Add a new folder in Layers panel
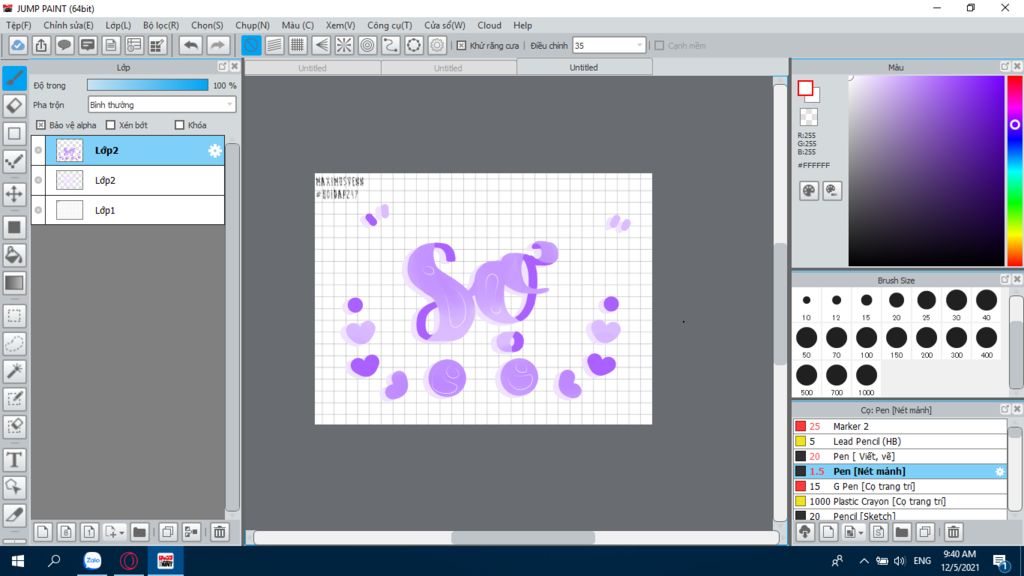The width and height of the screenshot is (1024, 576). [139, 532]
